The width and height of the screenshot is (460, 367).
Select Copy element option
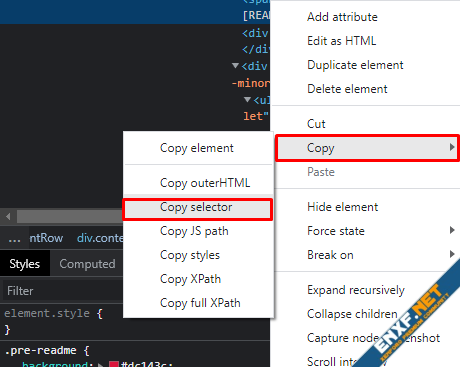[197, 148]
